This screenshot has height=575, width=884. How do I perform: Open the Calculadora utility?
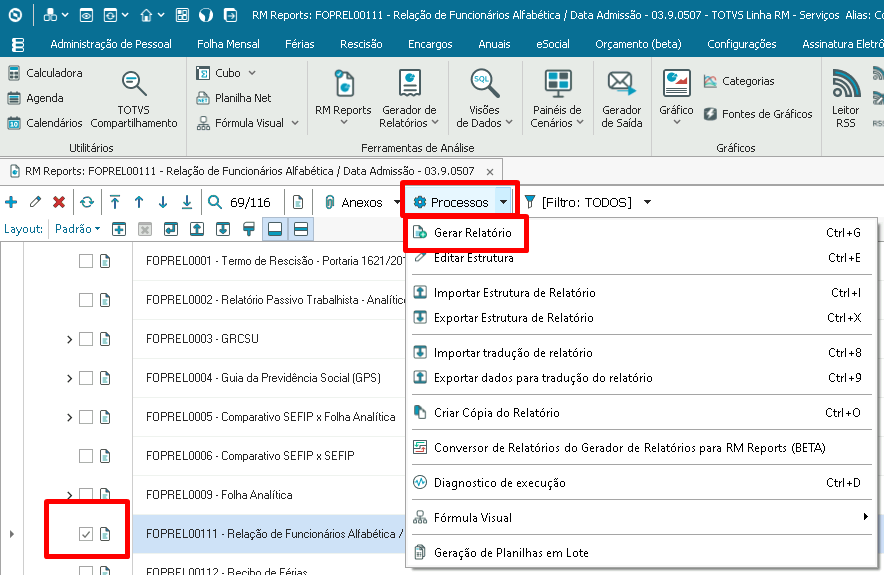45,73
